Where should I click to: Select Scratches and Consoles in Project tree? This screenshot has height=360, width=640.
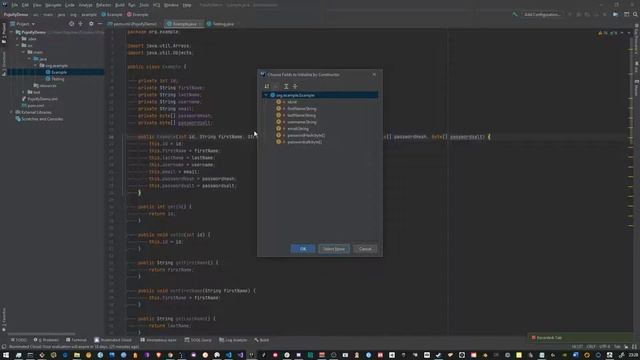point(39,119)
